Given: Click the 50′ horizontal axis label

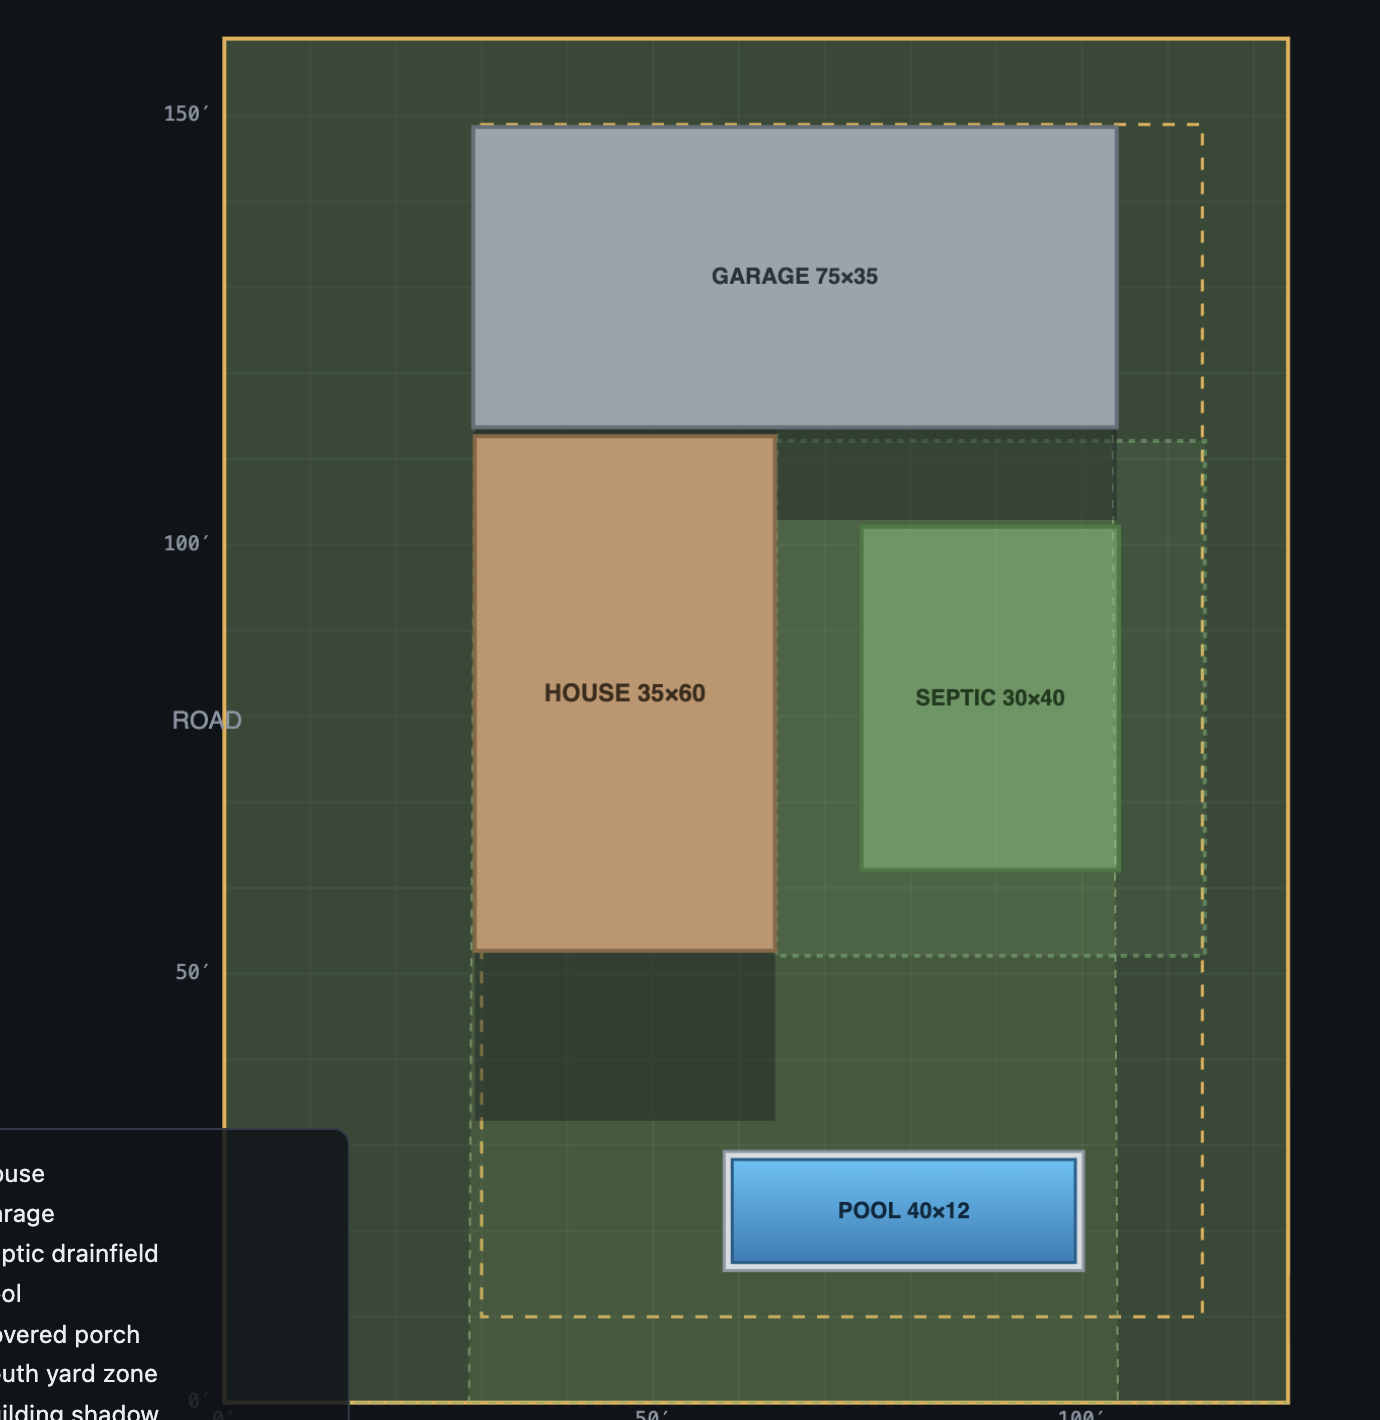Looking at the screenshot, I should click(652, 1414).
